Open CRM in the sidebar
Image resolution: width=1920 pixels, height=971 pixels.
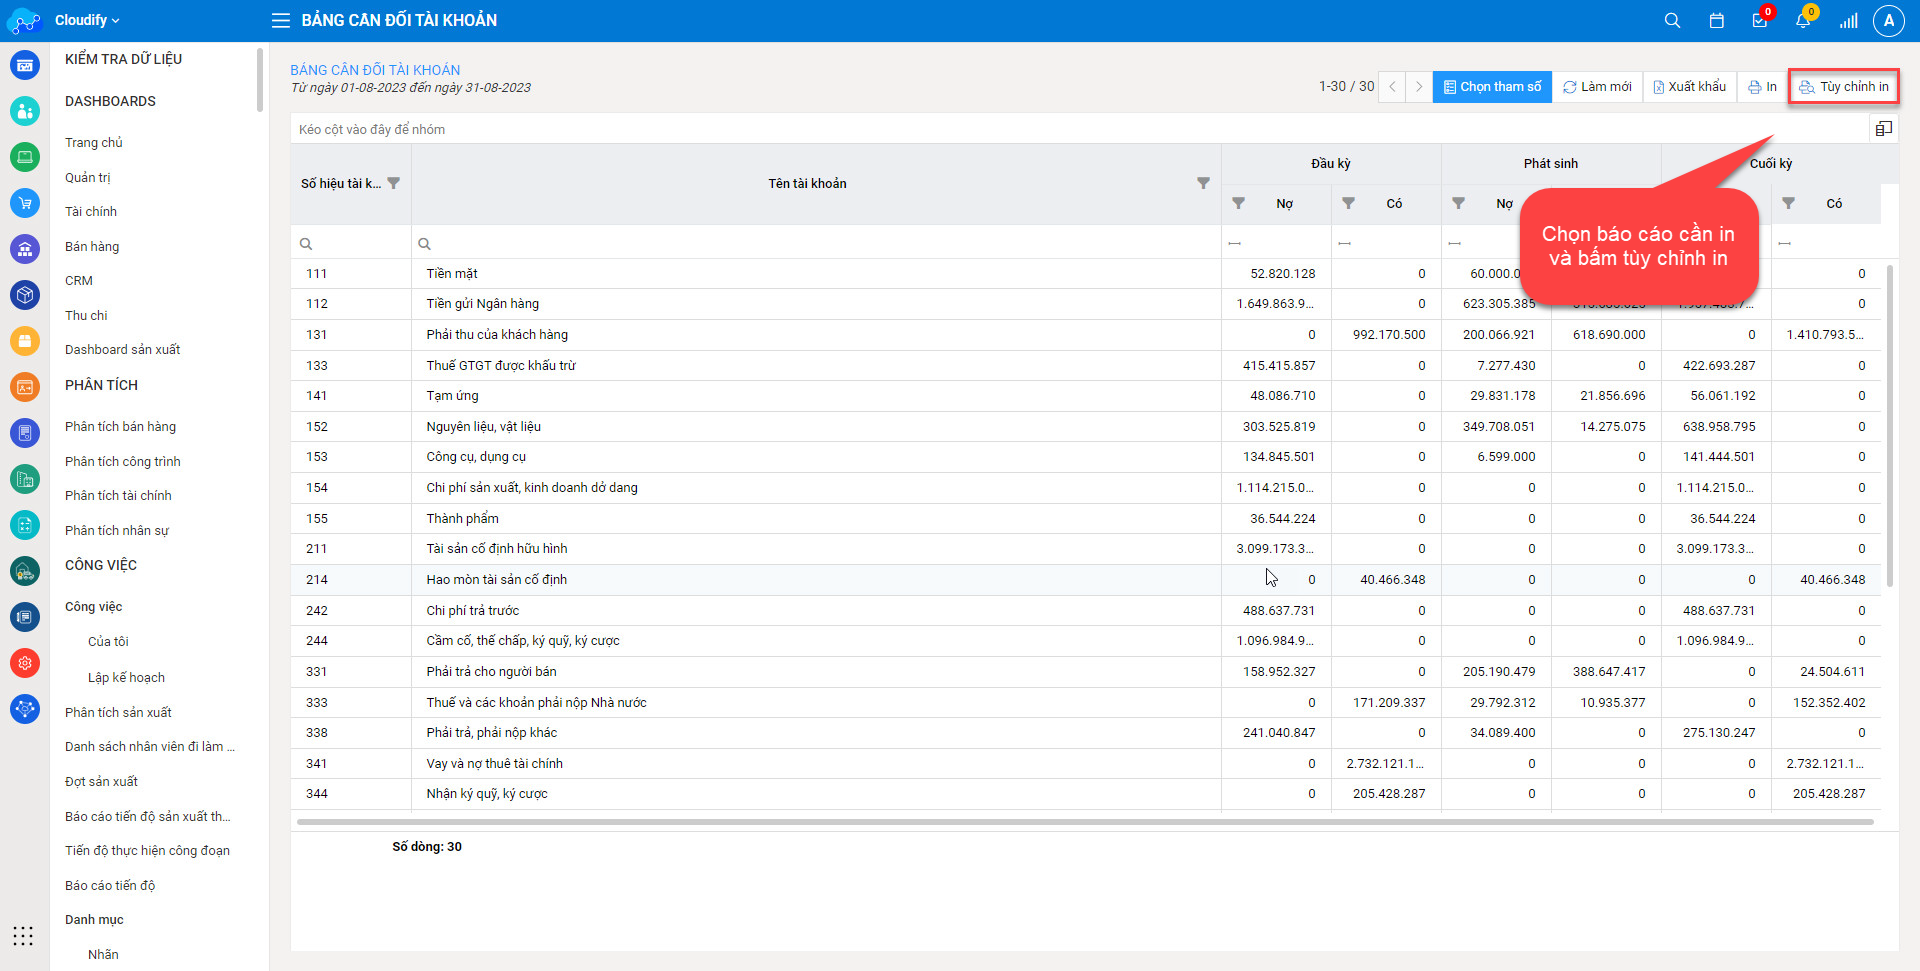79,281
